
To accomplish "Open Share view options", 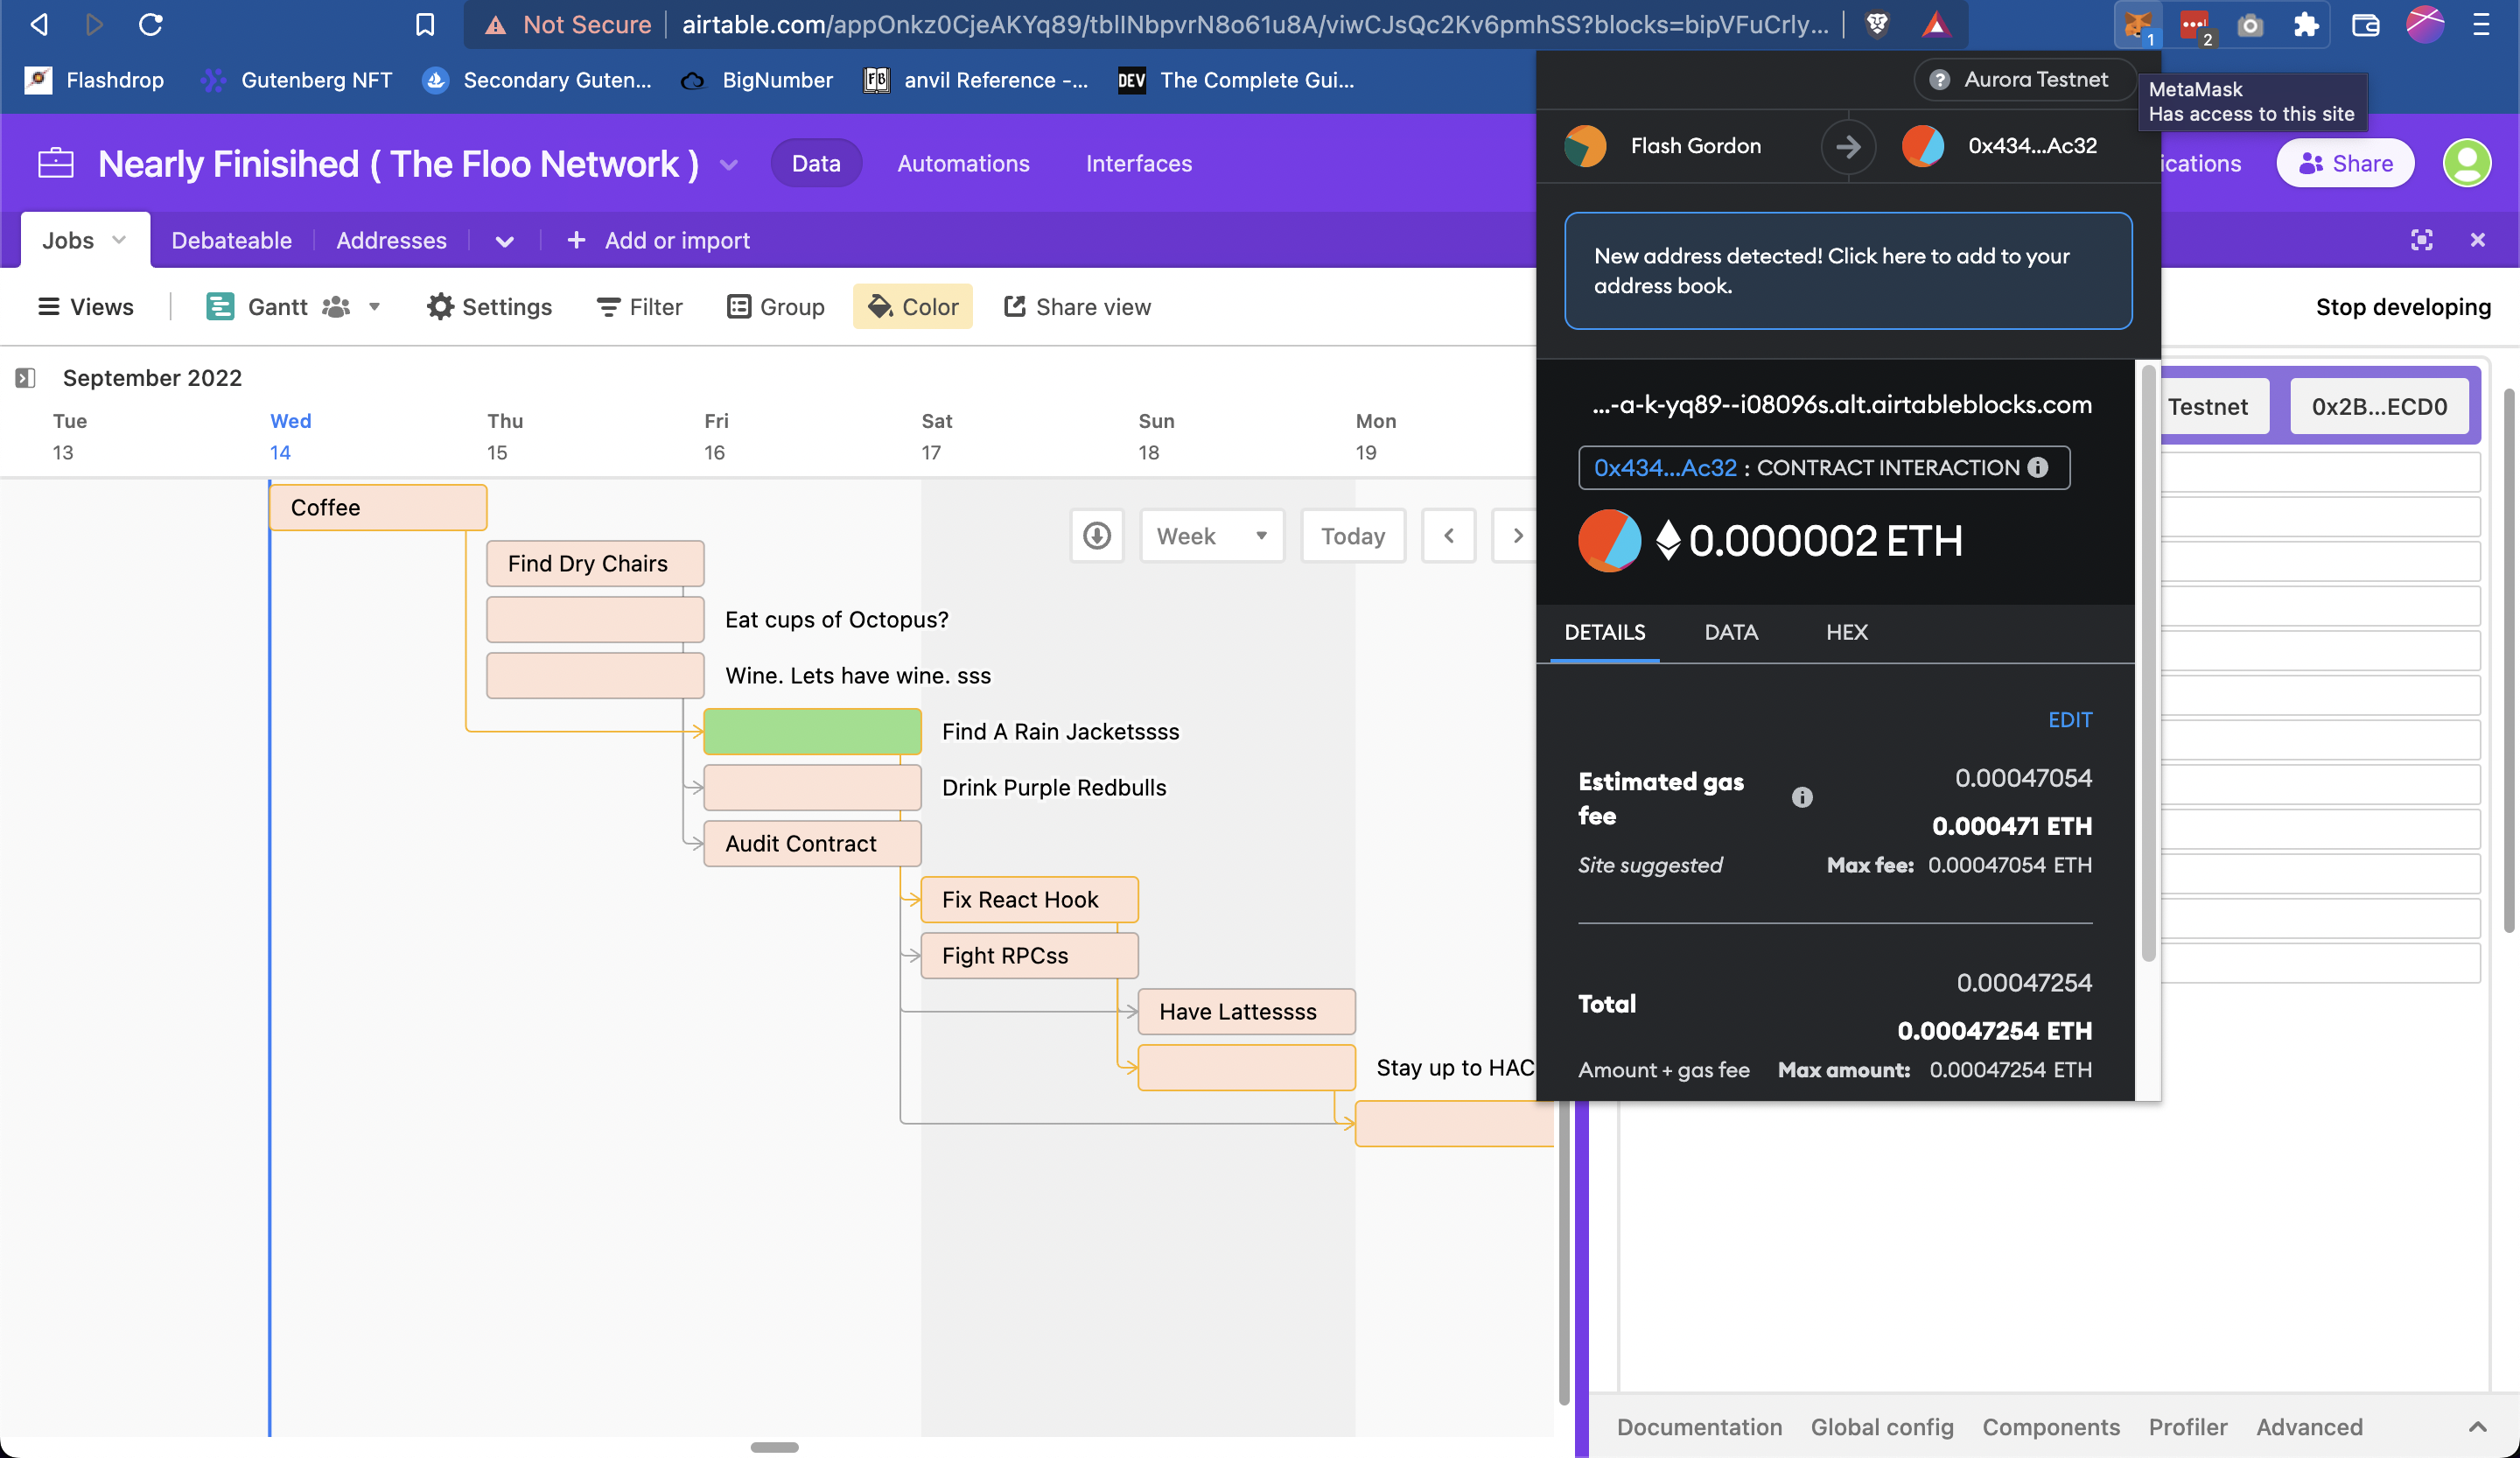I will point(1077,307).
